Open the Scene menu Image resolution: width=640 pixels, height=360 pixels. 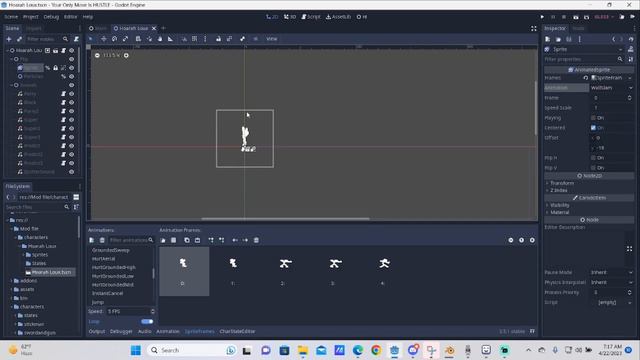point(11,17)
